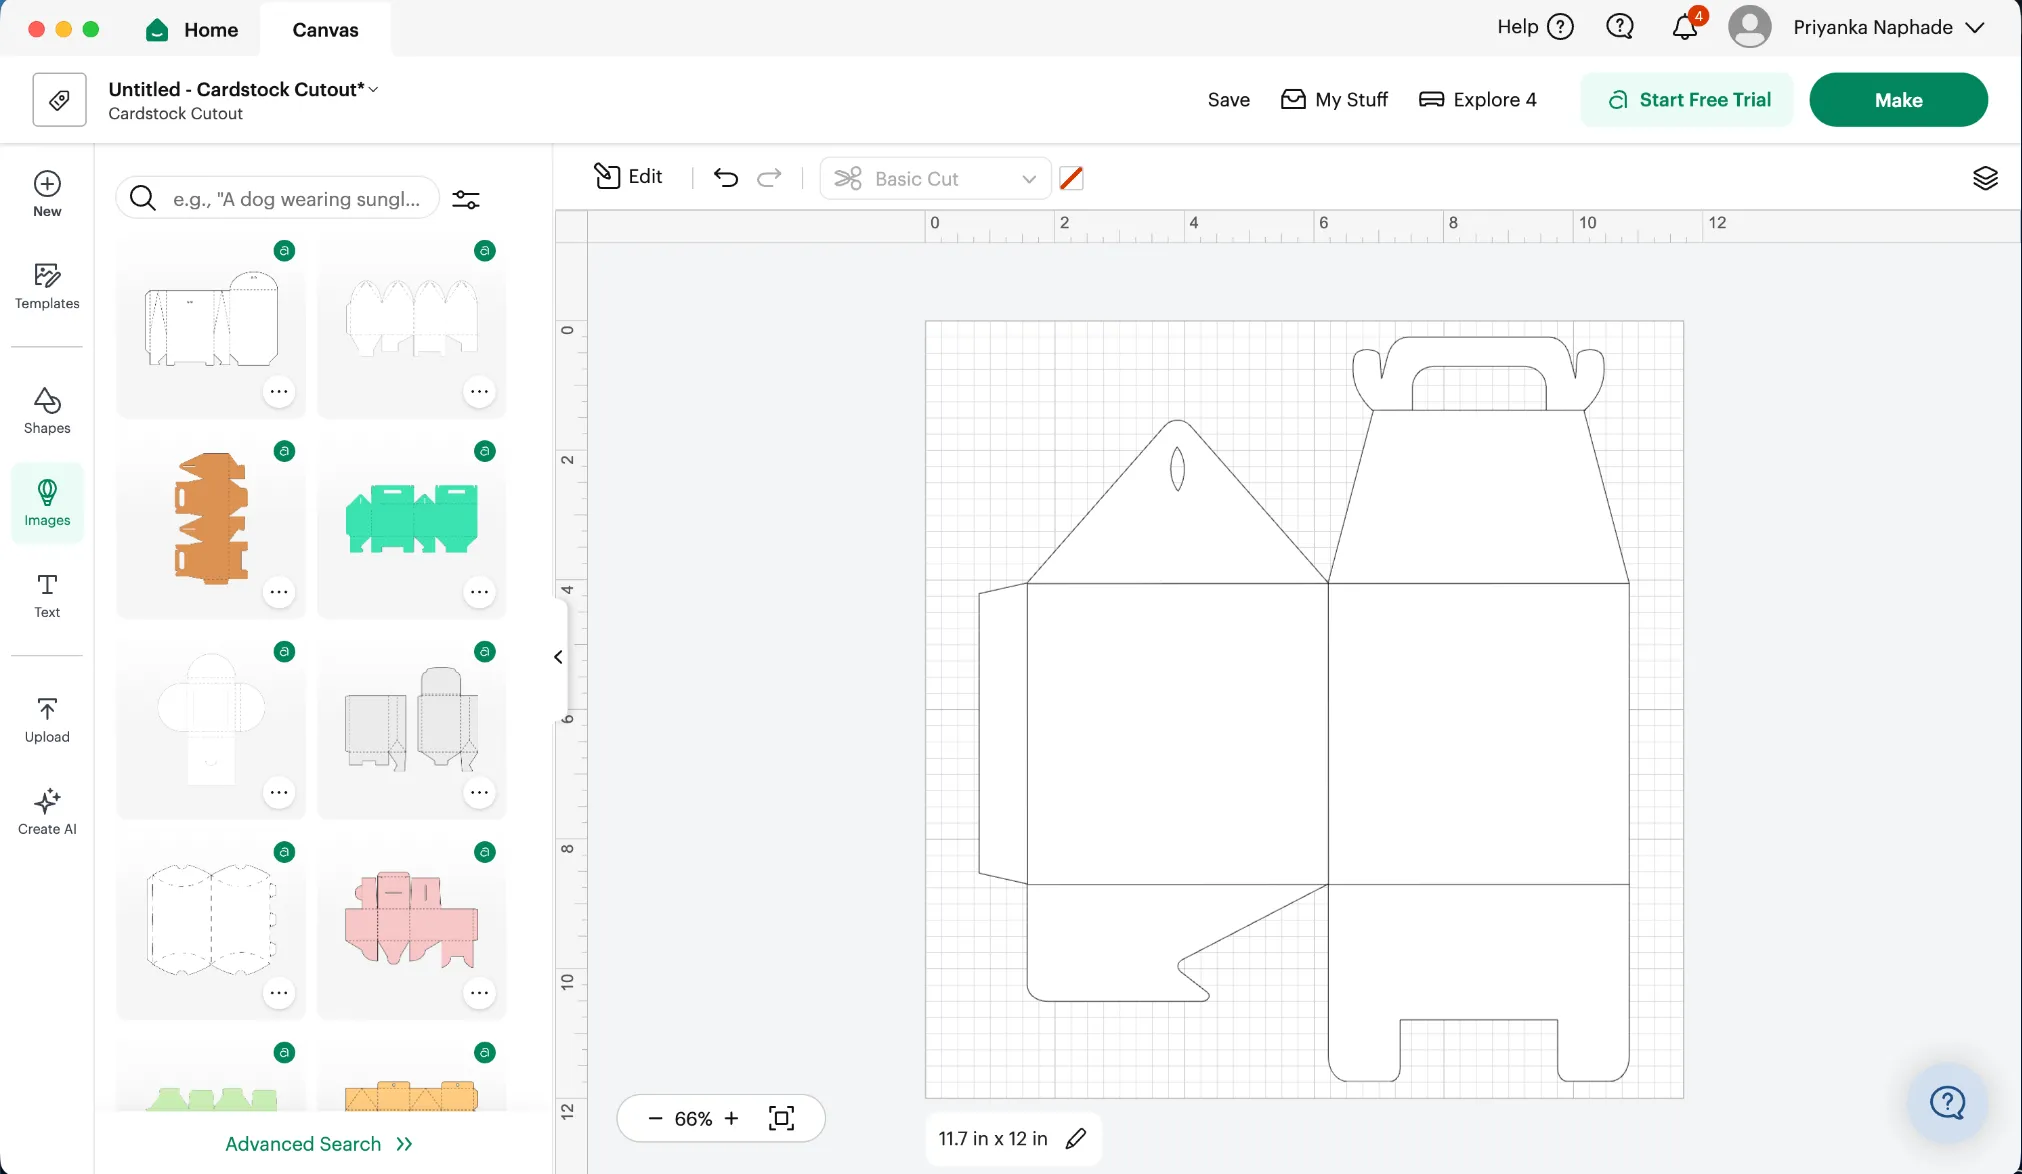Select the pillow box outline thumbnail
Image resolution: width=2022 pixels, height=1174 pixels.
(x=211, y=920)
